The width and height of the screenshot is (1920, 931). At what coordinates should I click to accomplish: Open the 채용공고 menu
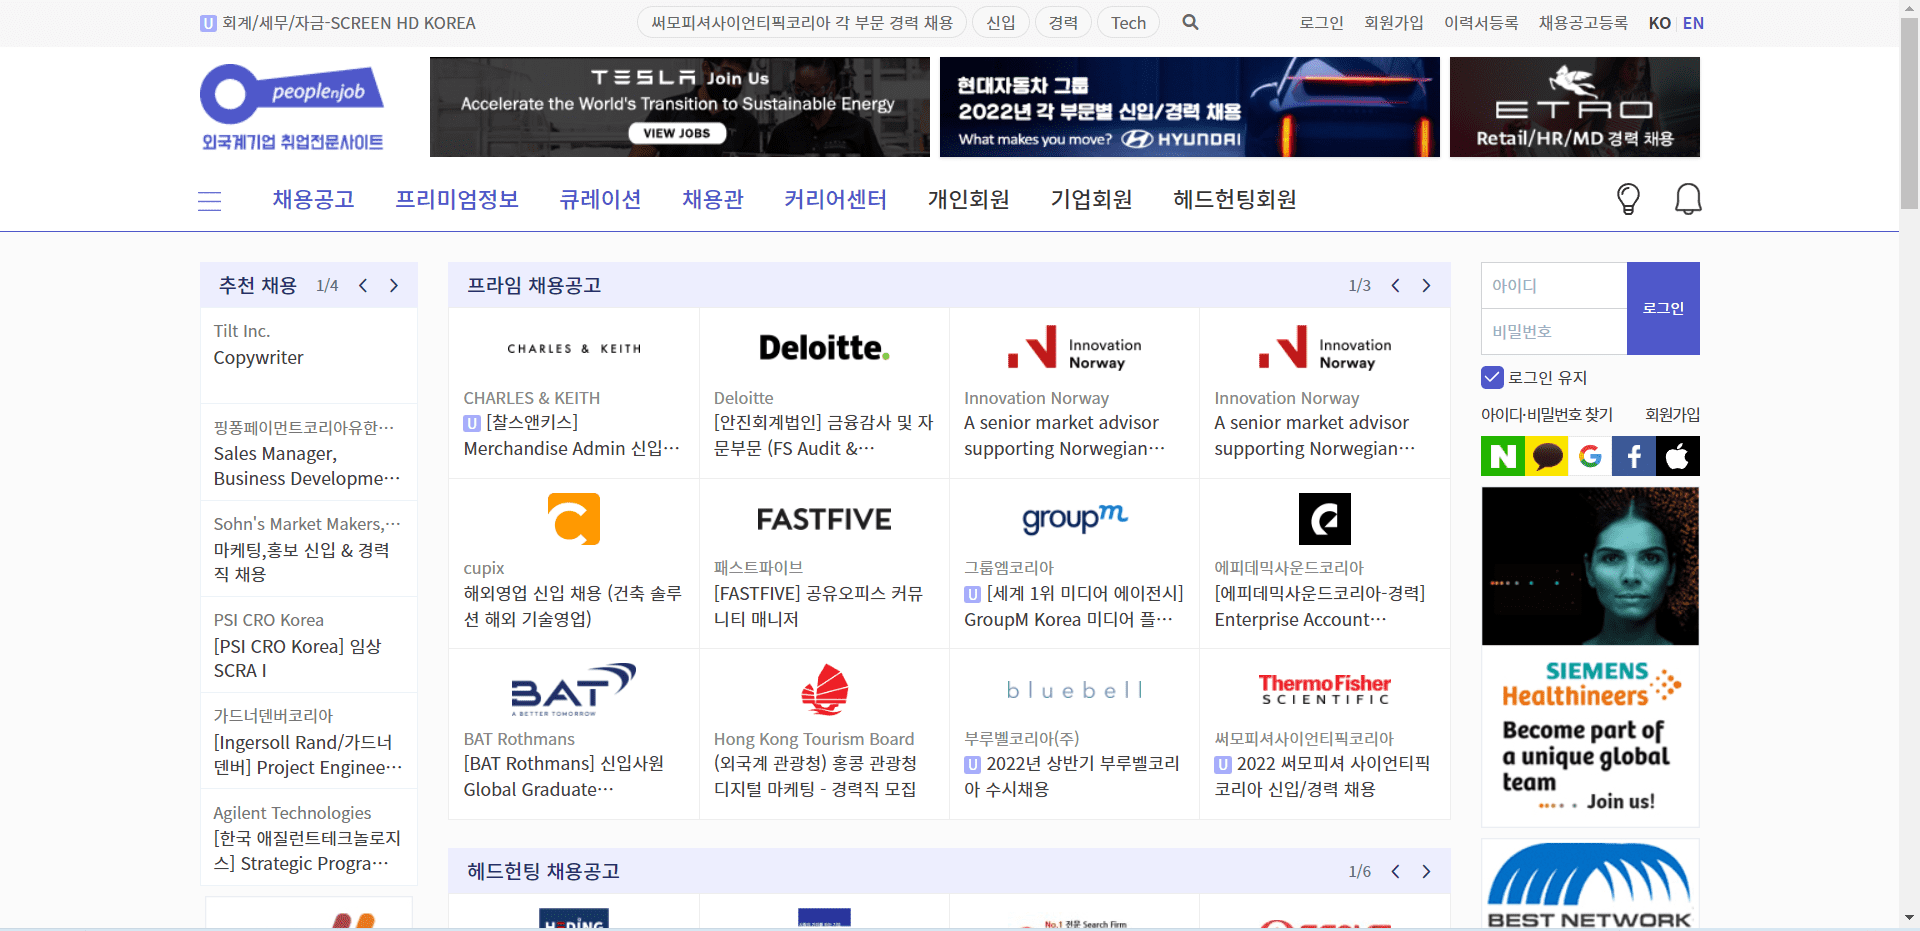[312, 199]
